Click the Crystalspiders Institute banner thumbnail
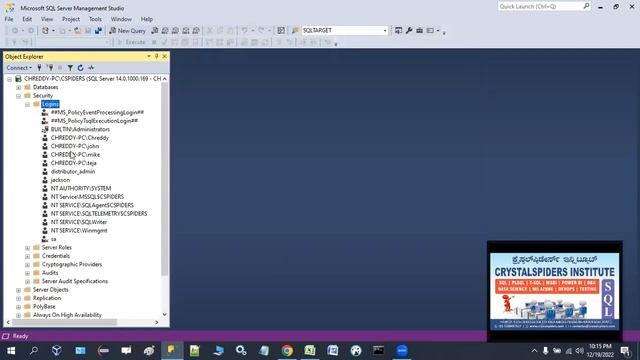This screenshot has width=640, height=360. coord(555,291)
